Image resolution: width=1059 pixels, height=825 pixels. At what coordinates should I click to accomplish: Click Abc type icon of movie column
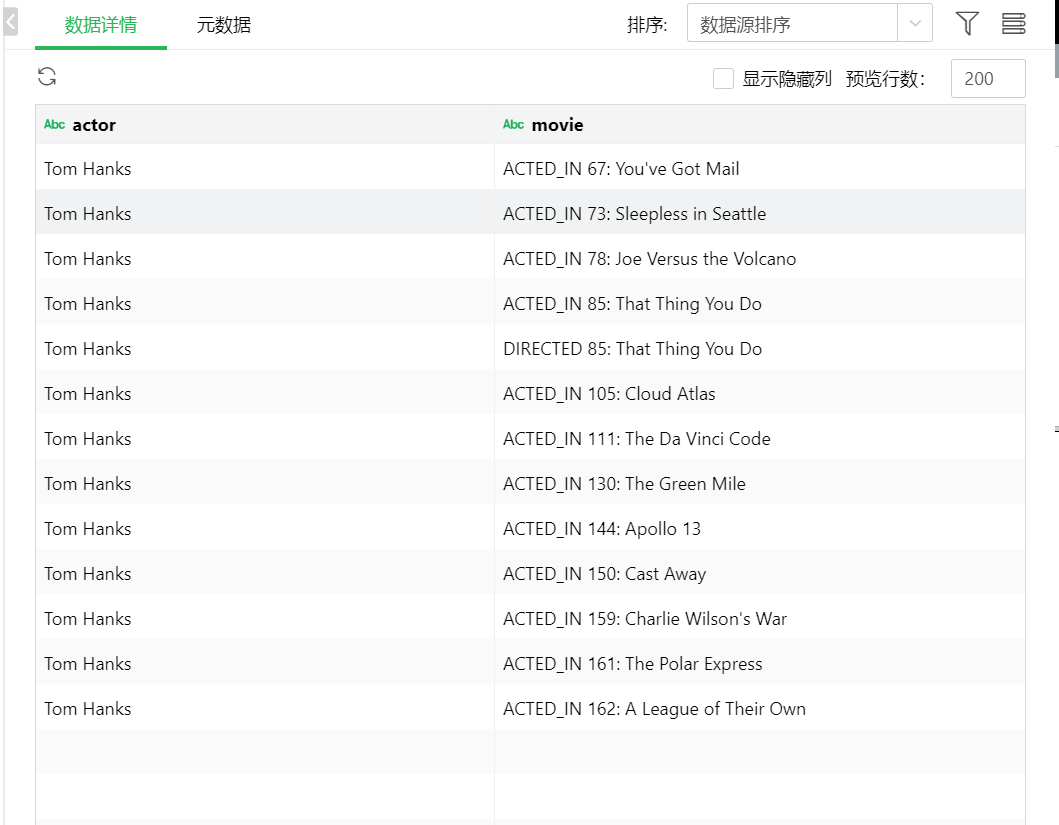coord(513,124)
